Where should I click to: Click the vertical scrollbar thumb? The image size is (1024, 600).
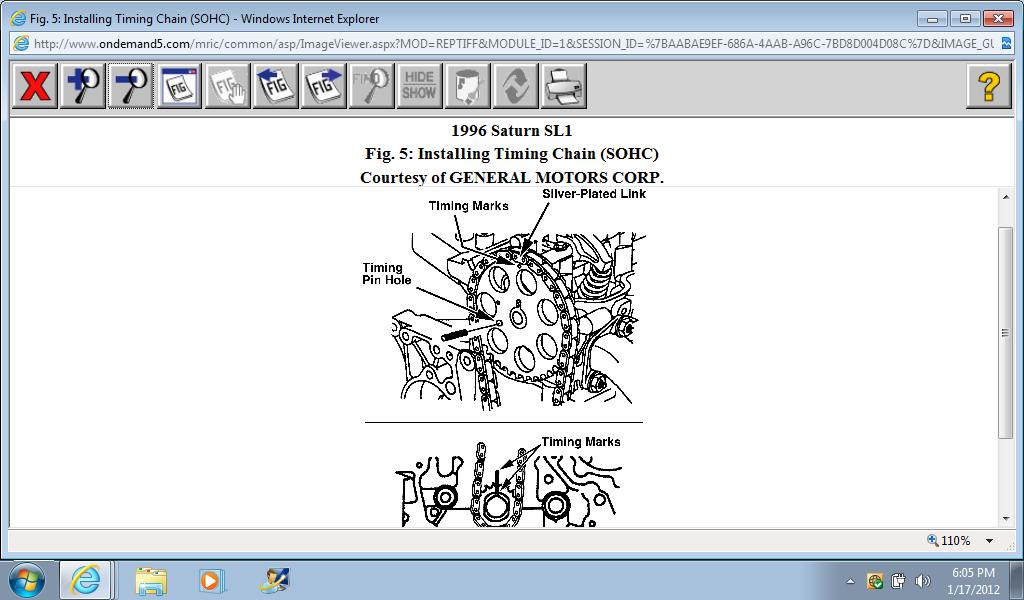click(x=1006, y=332)
